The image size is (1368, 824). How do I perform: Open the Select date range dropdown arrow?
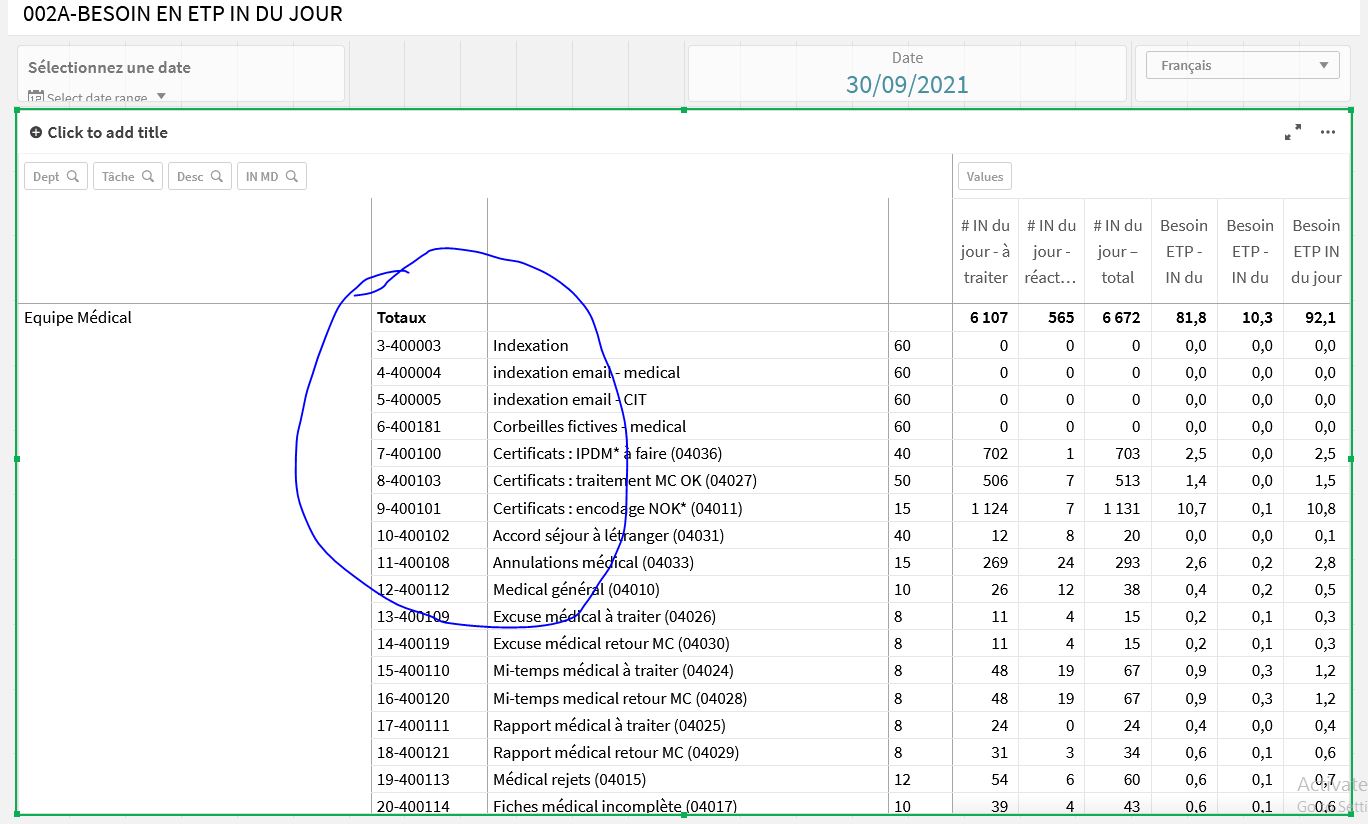(x=161, y=97)
